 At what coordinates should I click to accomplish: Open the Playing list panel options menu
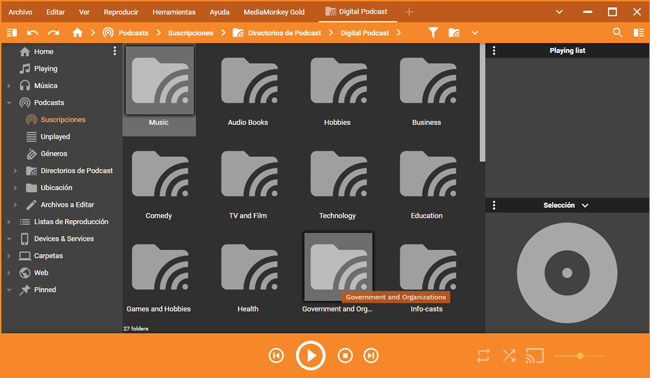[494, 51]
